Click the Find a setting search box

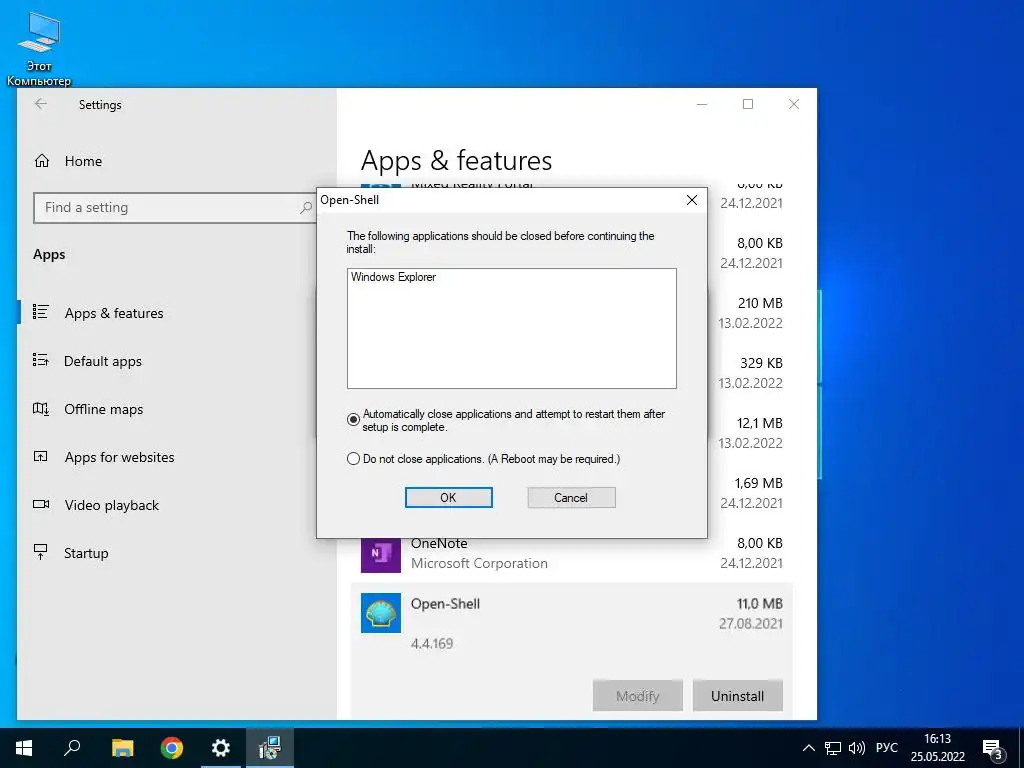pos(174,208)
